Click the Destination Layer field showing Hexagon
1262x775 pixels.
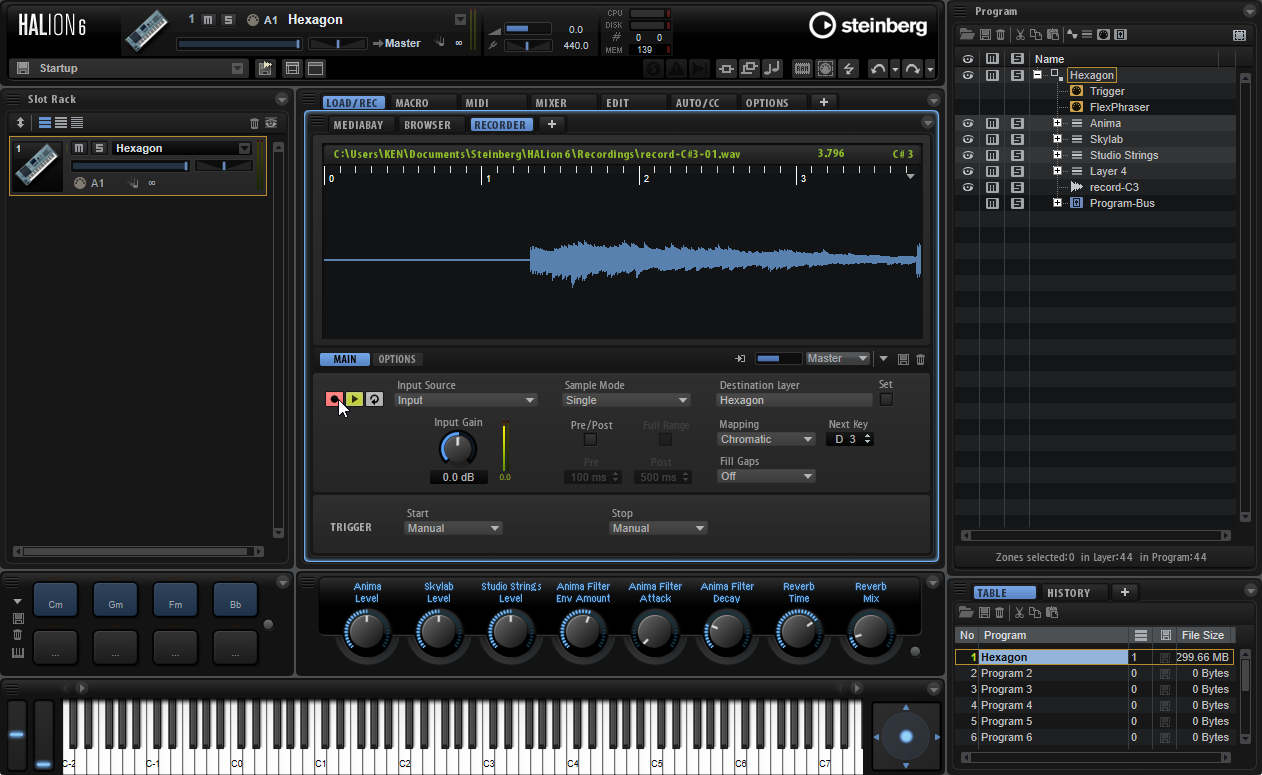(795, 400)
